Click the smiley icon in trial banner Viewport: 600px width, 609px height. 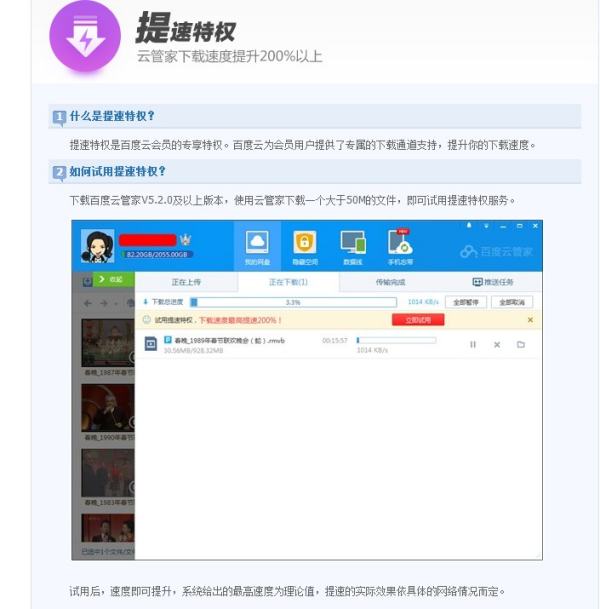(146, 320)
